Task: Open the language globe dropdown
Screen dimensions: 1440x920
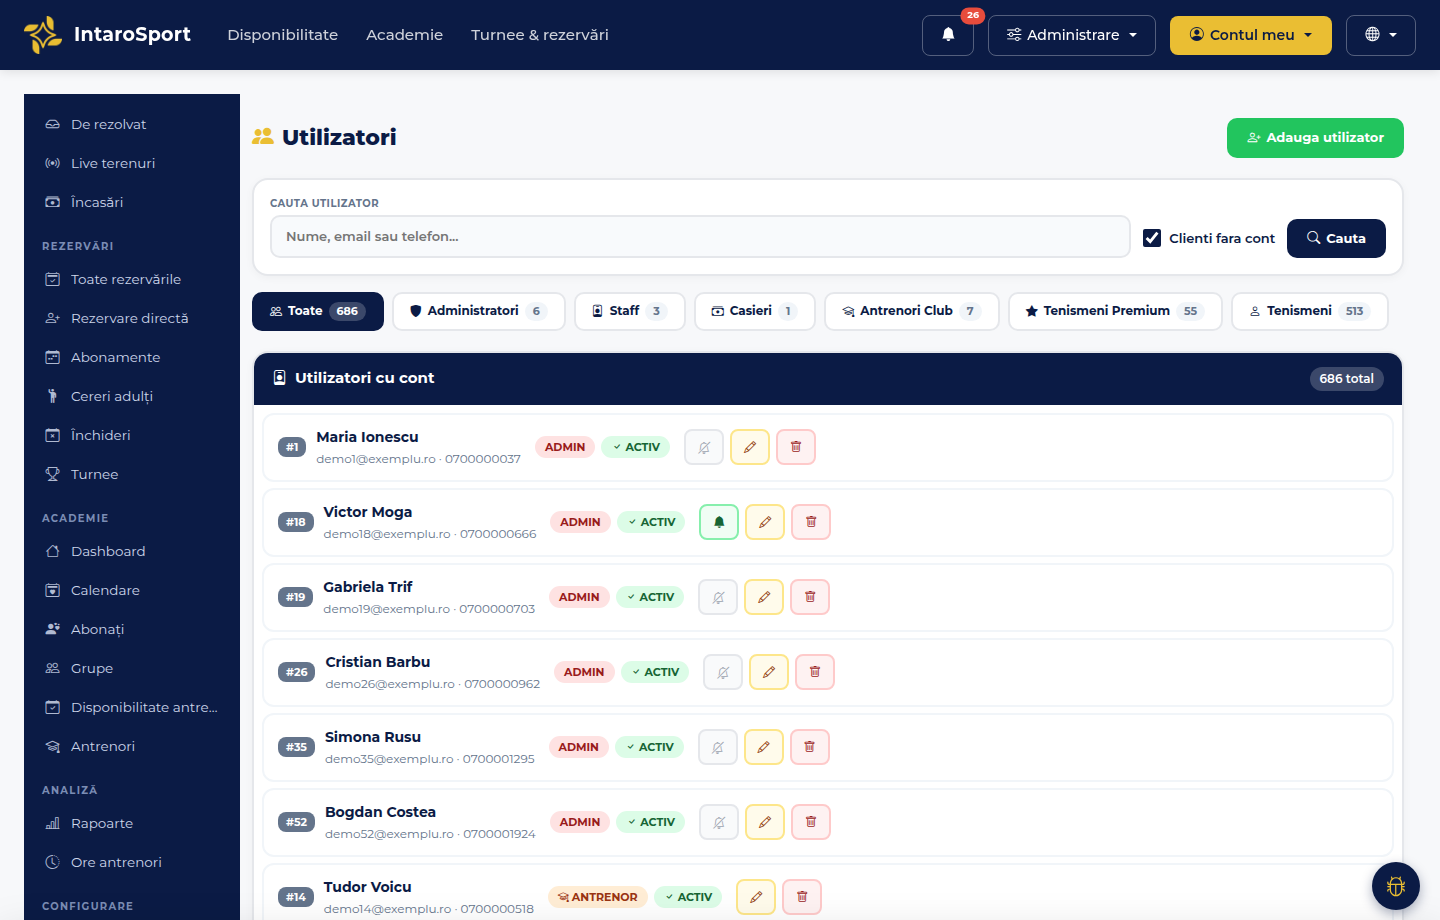Action: (1381, 35)
